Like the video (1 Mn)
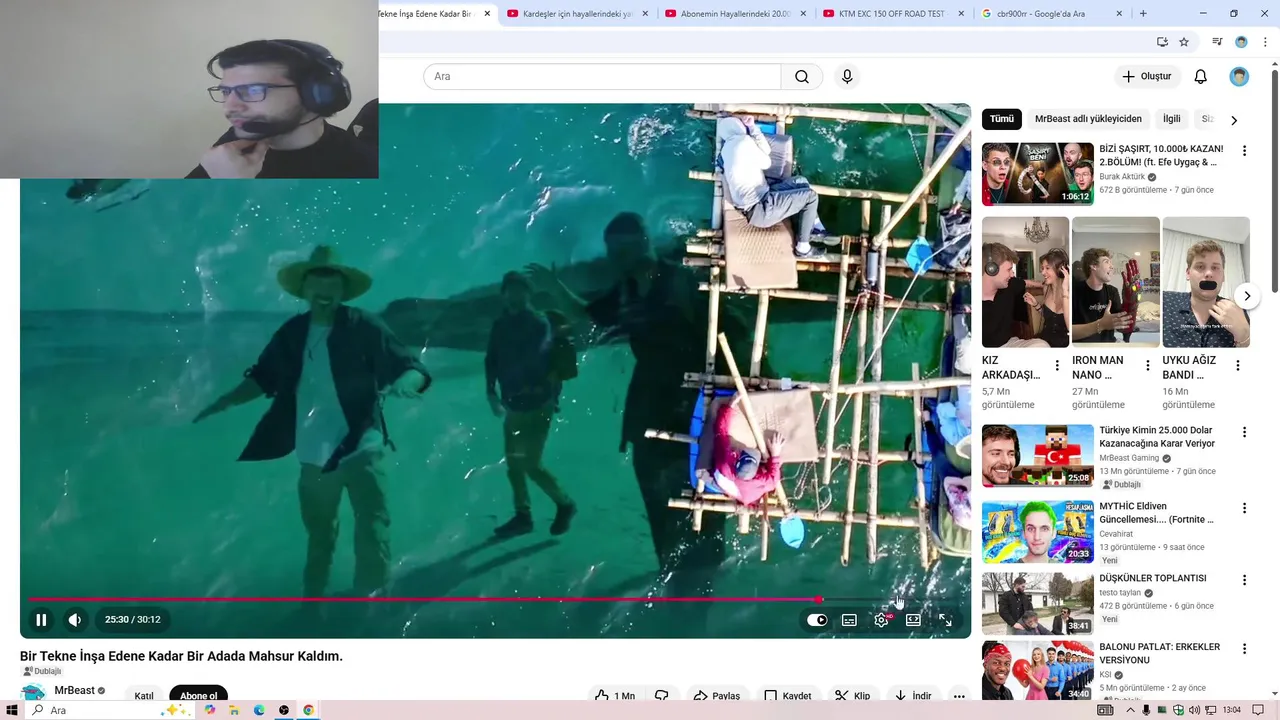Screen dimensions: 1280x720 [x=614, y=696]
